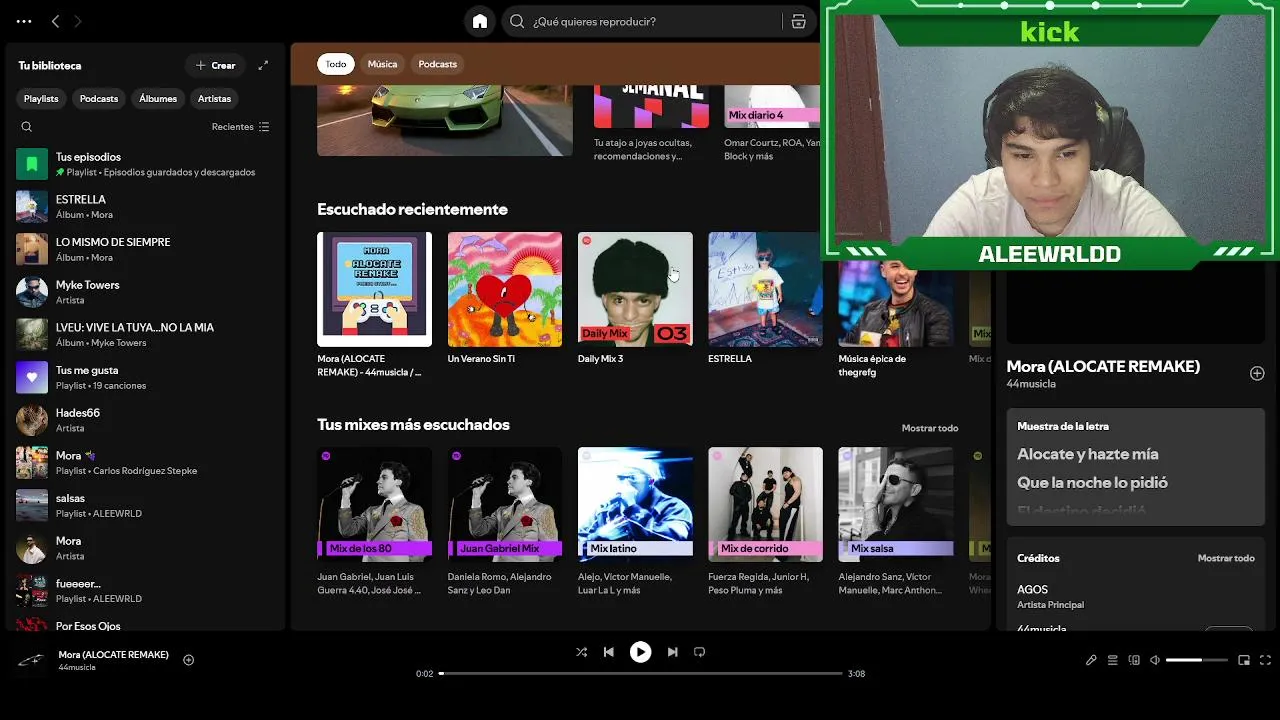
Task: Click the search magnifier icon in top bar
Action: coord(517,21)
